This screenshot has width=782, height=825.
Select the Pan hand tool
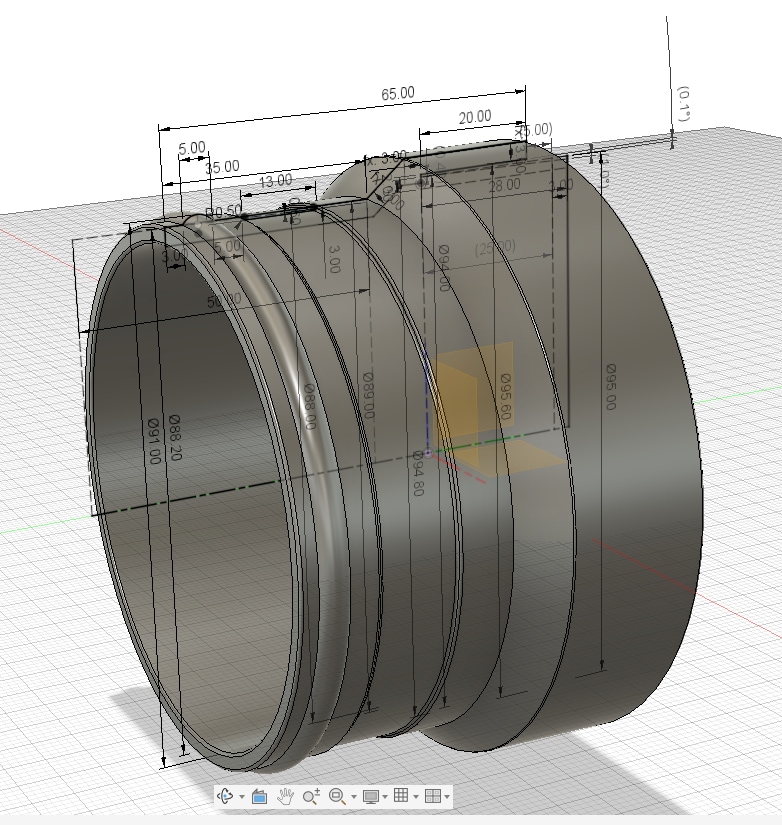tap(285, 796)
